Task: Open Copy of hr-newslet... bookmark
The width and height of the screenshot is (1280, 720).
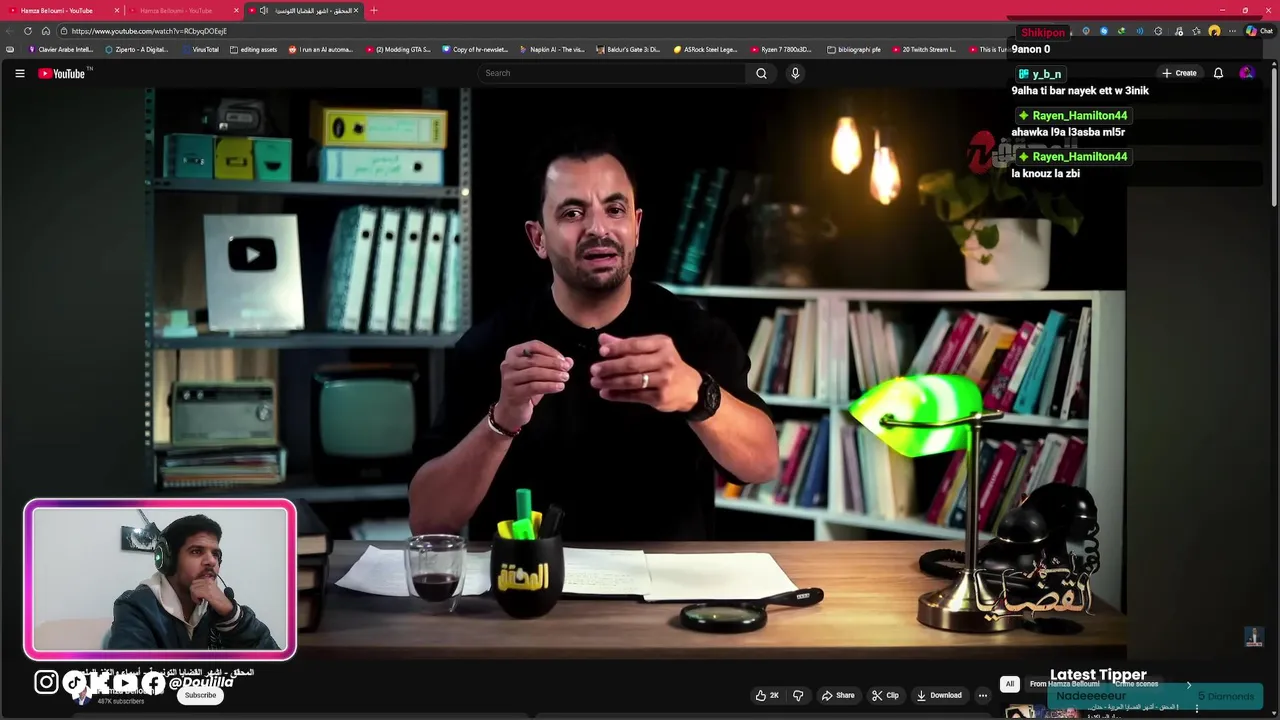Action: tap(476, 49)
